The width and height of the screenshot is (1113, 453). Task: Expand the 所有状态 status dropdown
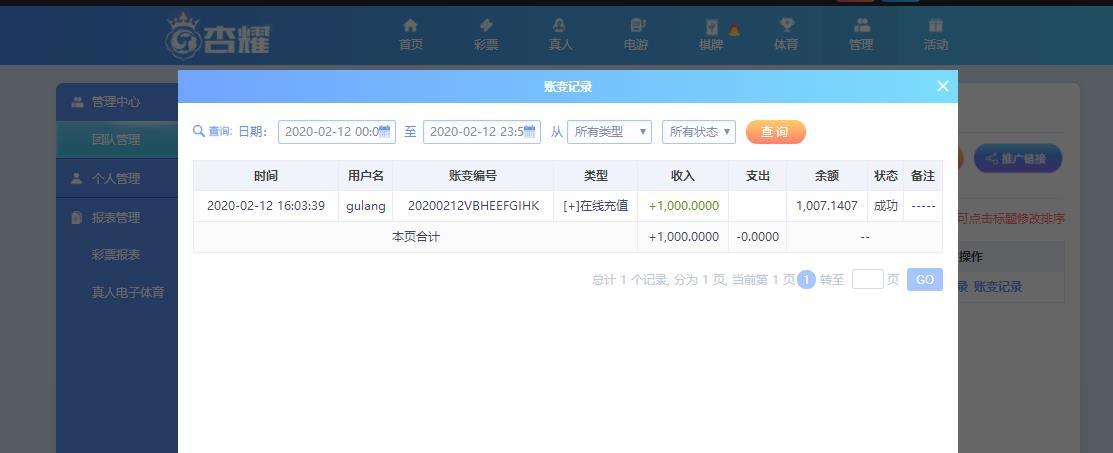[699, 132]
